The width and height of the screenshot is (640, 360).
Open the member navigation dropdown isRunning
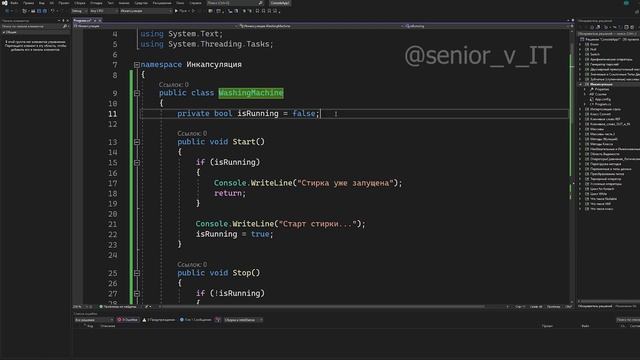(486, 26)
